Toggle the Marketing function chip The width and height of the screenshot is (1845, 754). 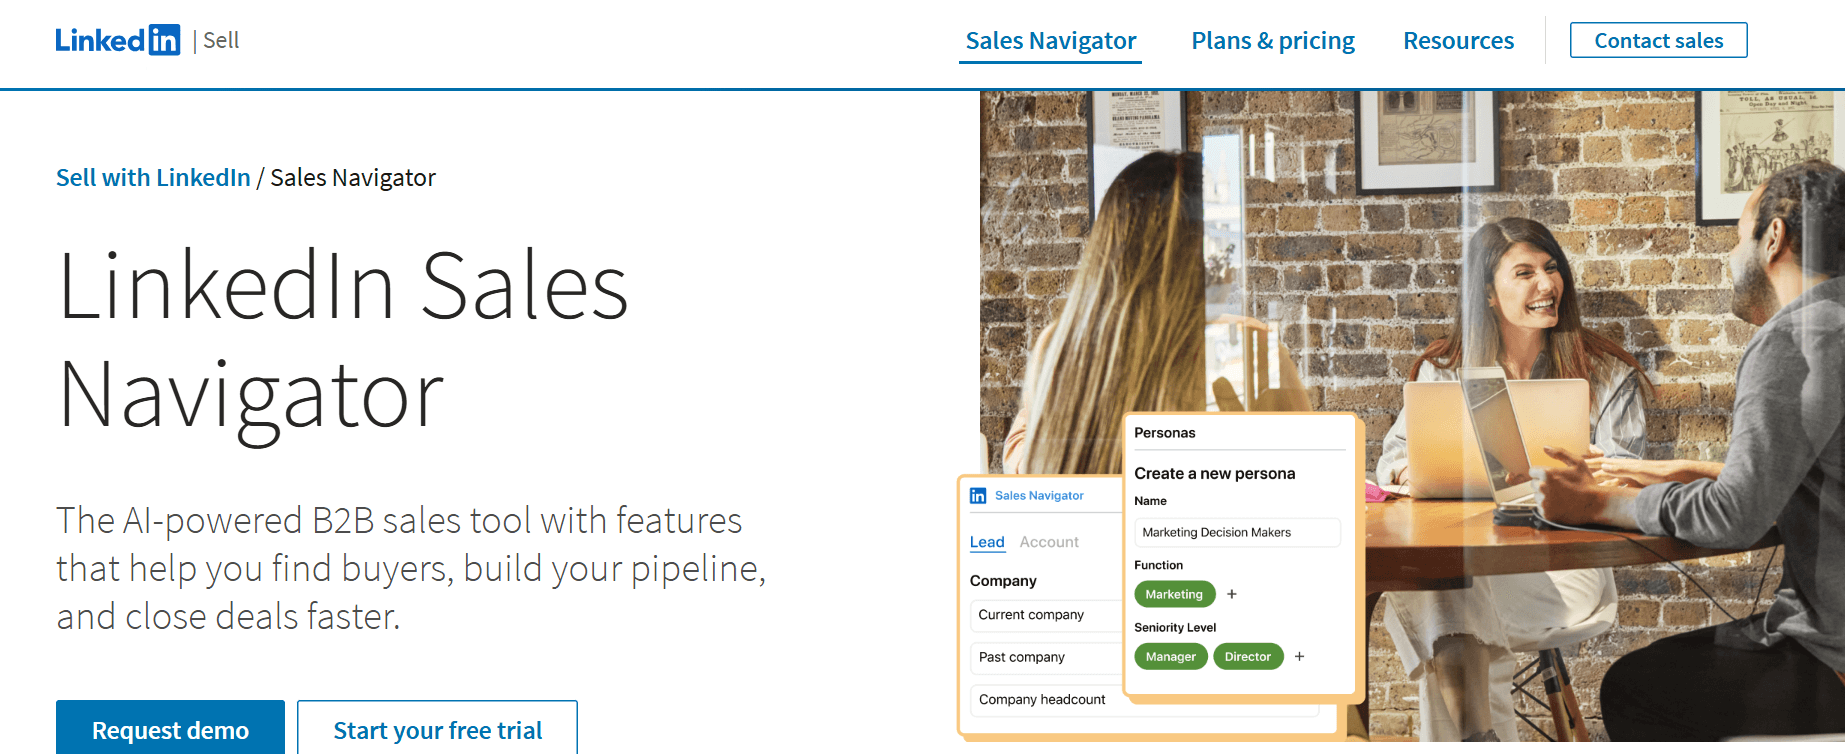pyautogui.click(x=1174, y=594)
